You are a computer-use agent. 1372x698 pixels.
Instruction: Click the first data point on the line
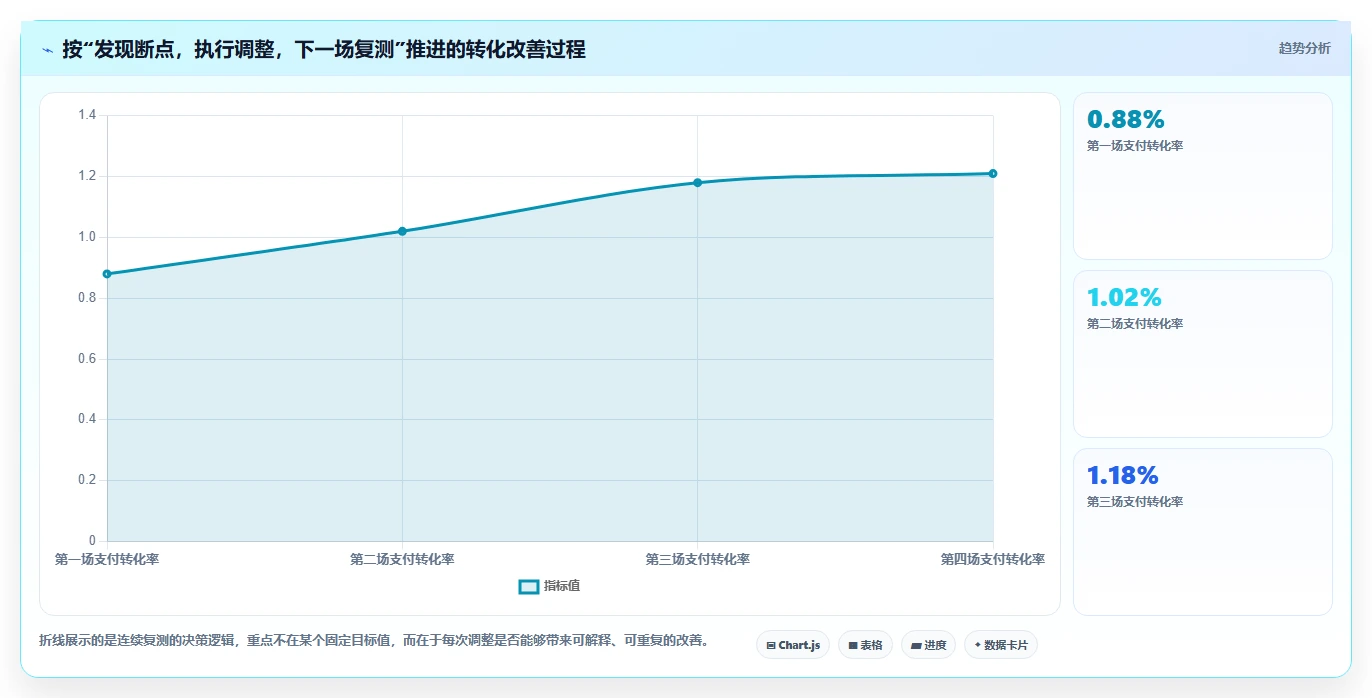click(x=107, y=274)
